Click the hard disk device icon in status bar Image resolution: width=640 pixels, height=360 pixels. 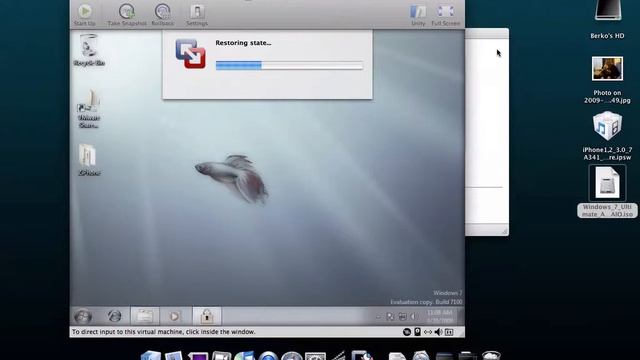(x=418, y=332)
